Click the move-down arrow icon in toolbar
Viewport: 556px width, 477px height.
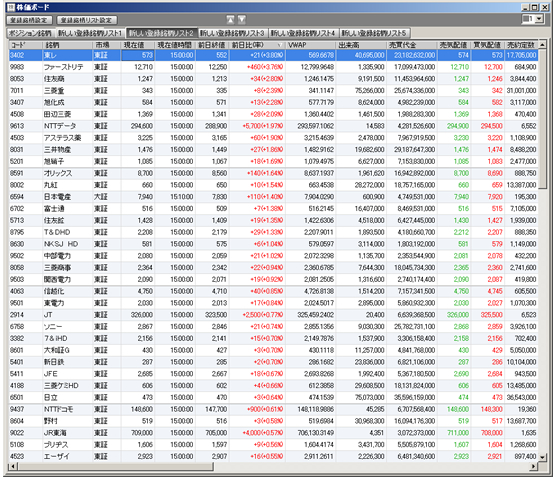pos(242,20)
